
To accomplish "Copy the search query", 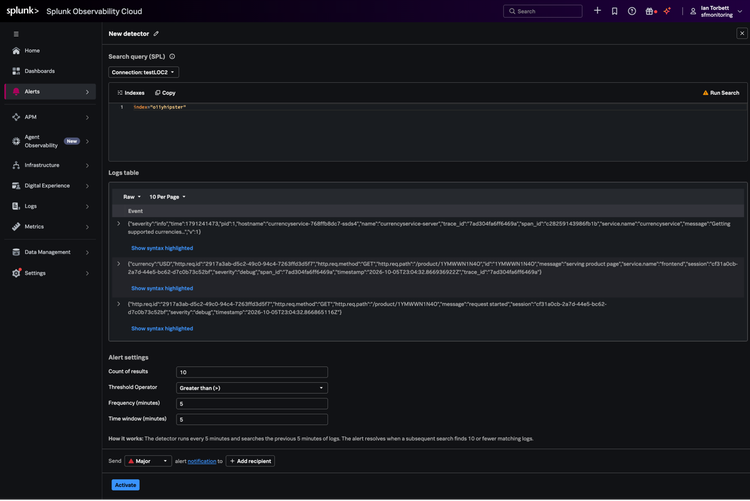I will (x=165, y=93).
